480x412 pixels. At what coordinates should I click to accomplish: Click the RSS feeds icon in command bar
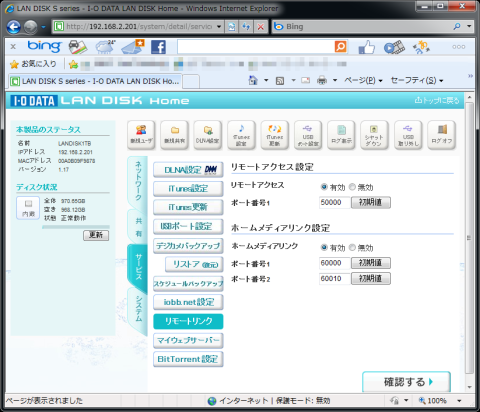[x=280, y=80]
